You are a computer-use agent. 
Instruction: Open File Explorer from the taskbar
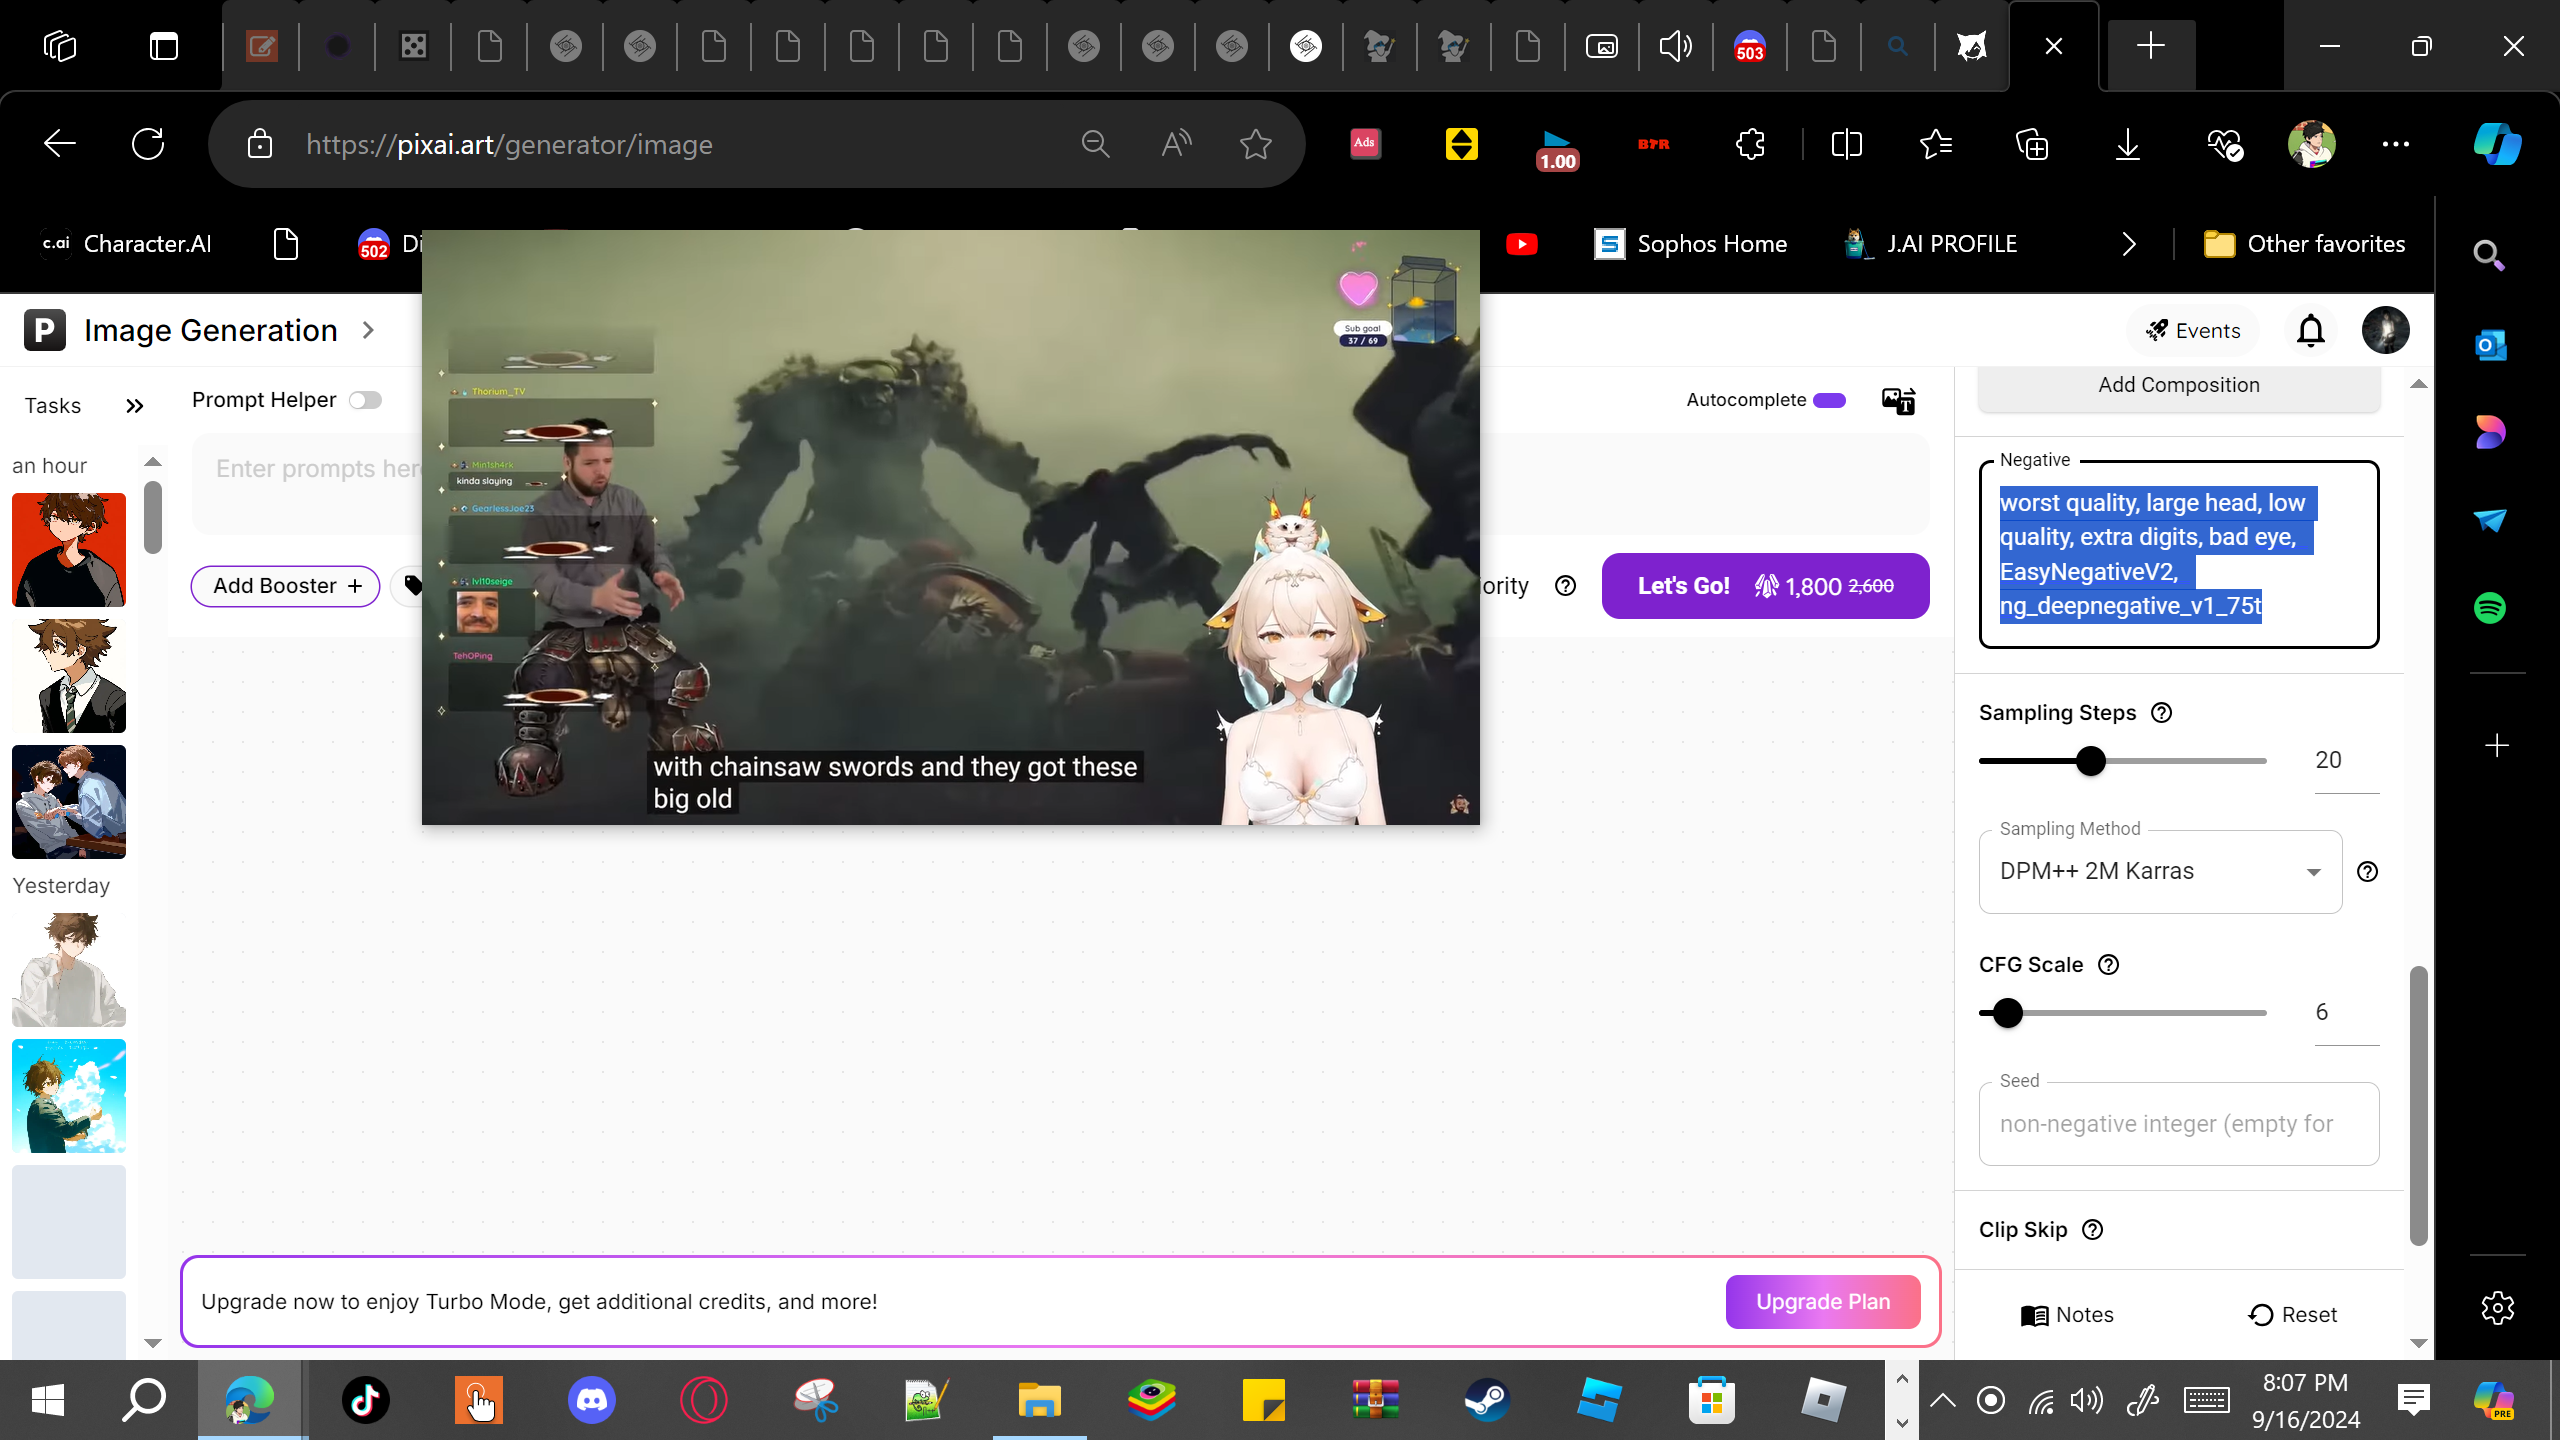pos(1039,1400)
